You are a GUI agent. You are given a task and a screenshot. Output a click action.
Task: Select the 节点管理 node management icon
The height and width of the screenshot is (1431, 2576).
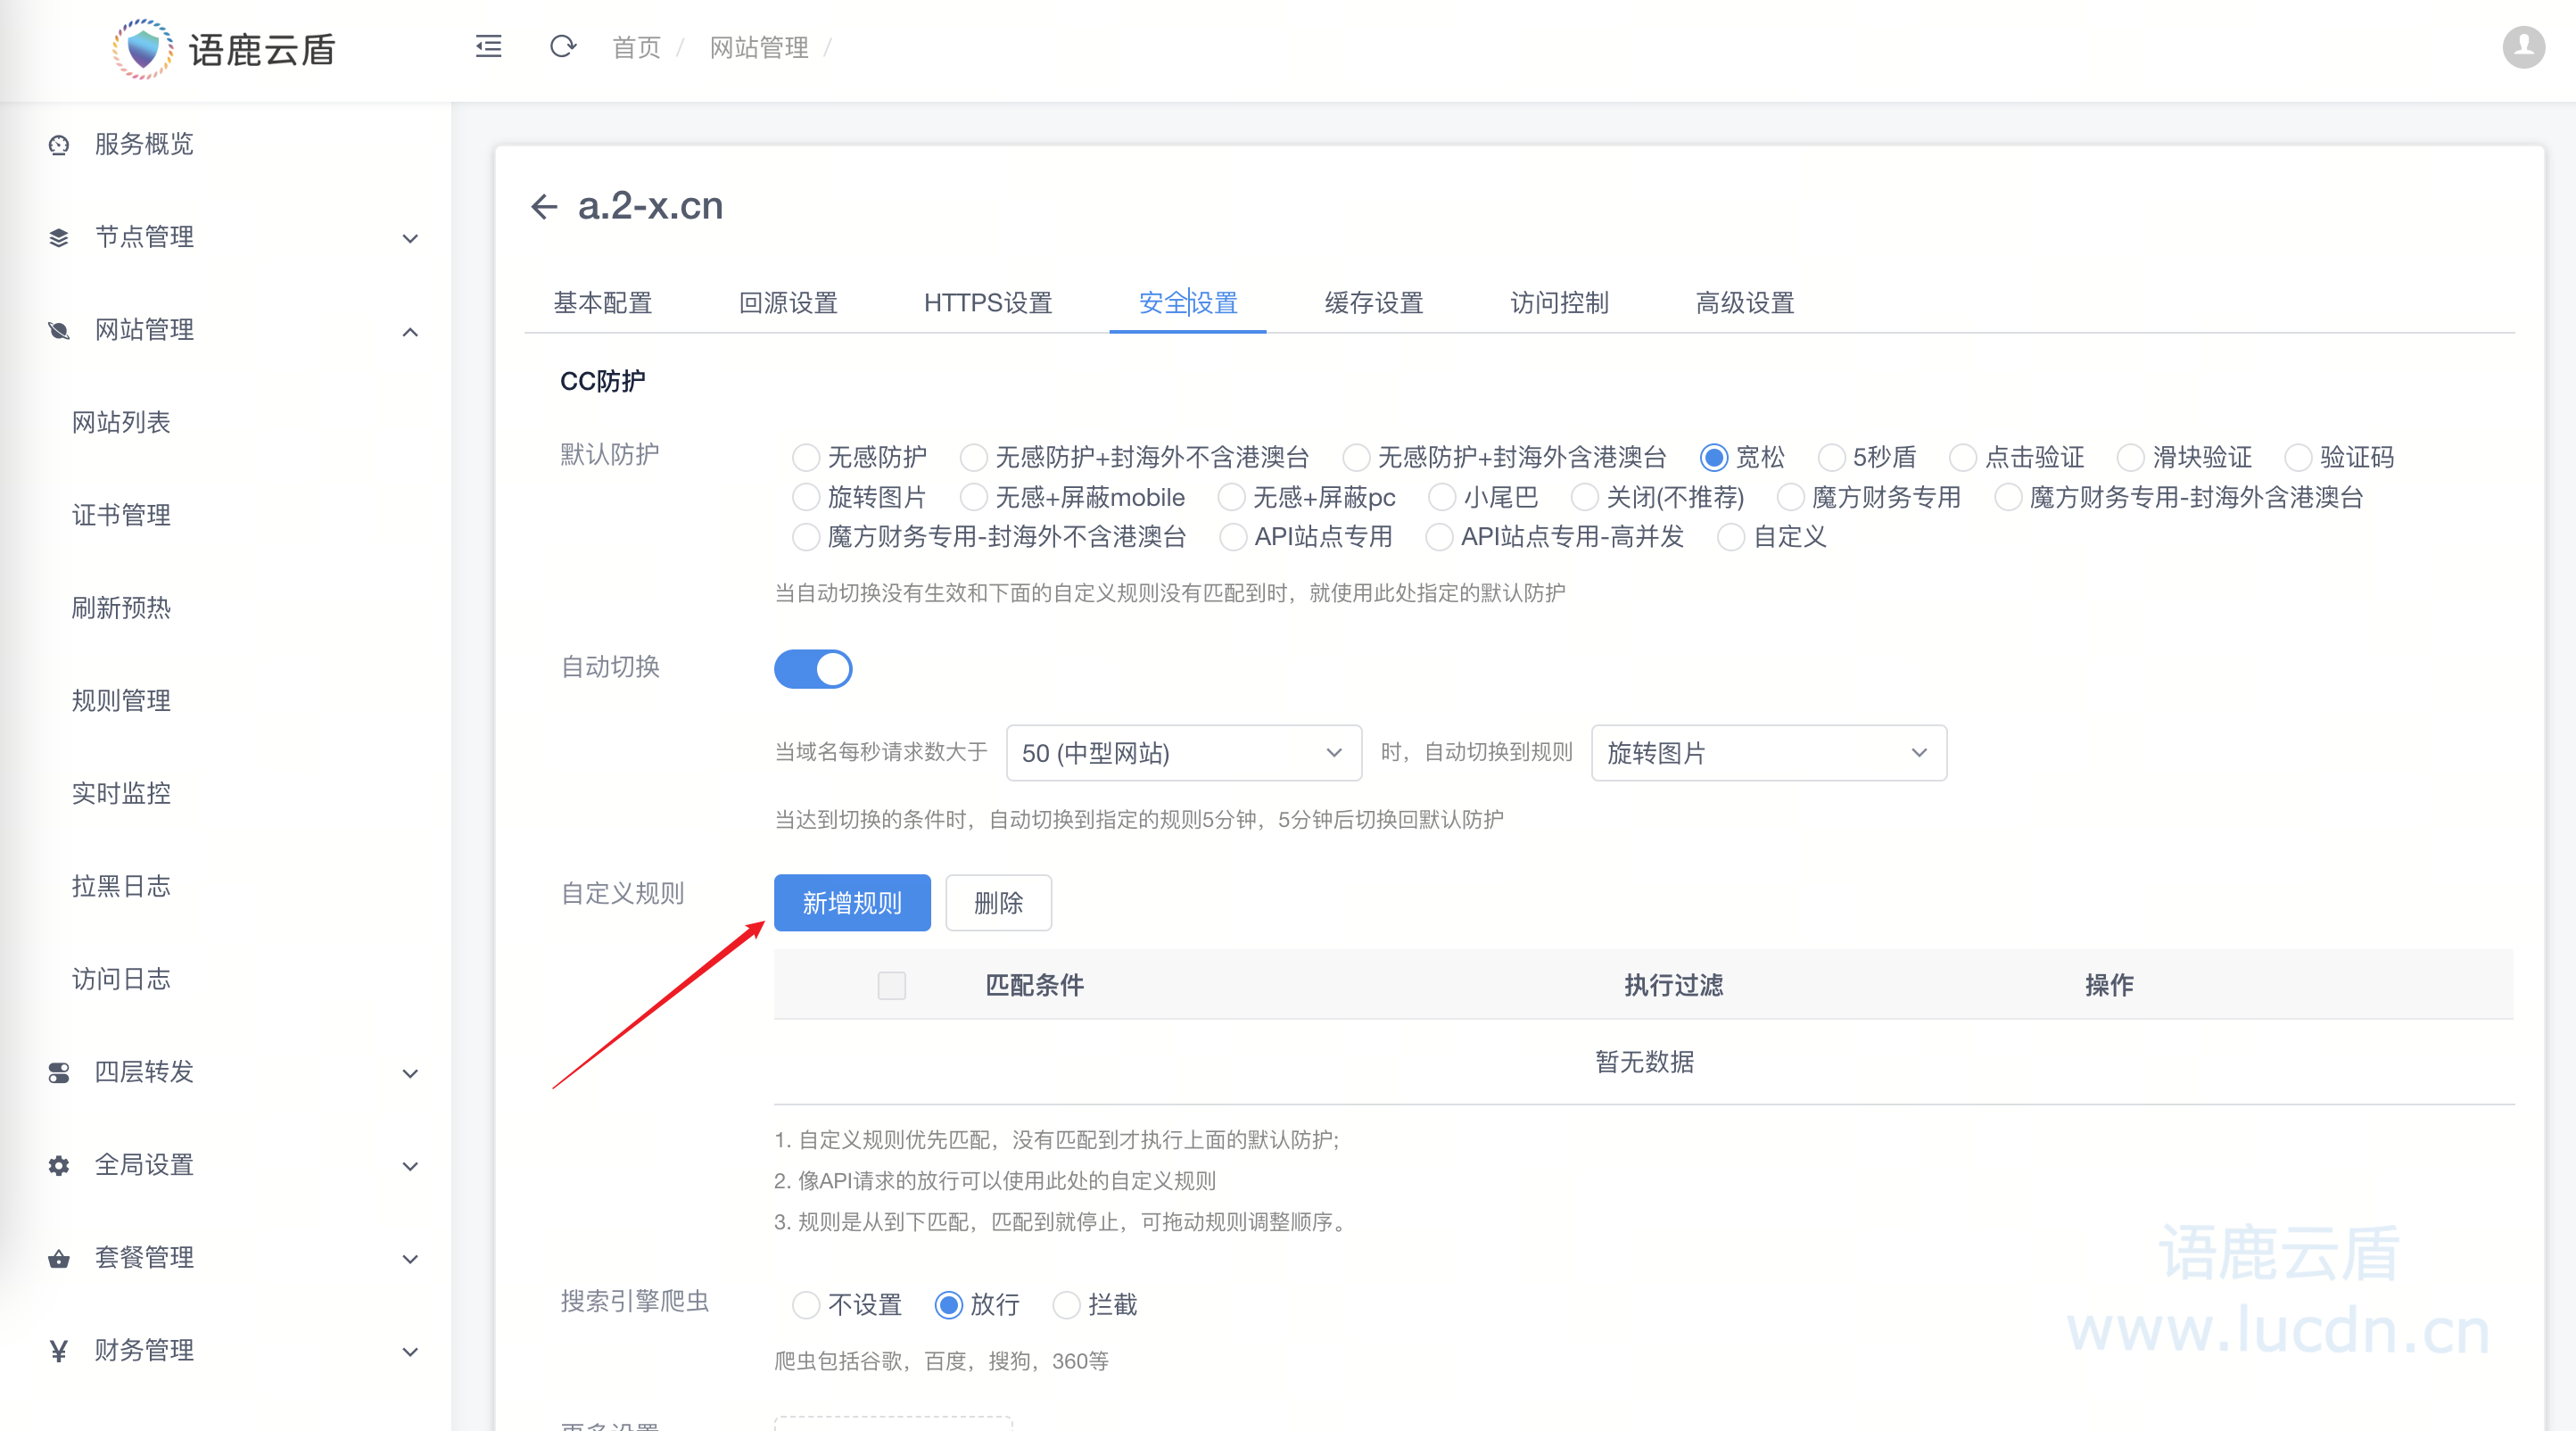pyautogui.click(x=58, y=237)
